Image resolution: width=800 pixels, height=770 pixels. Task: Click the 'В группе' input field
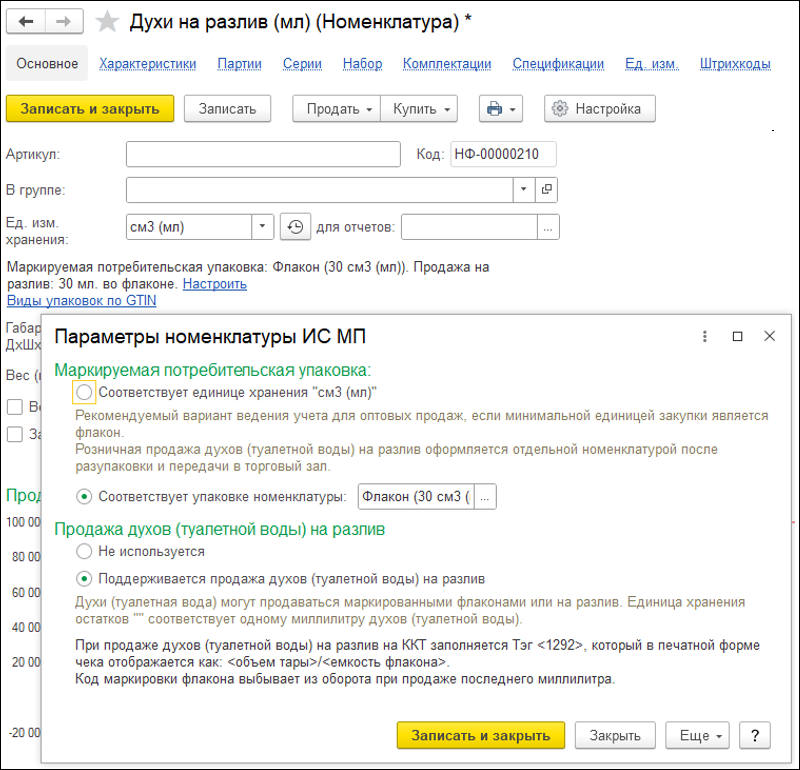[x=319, y=189]
